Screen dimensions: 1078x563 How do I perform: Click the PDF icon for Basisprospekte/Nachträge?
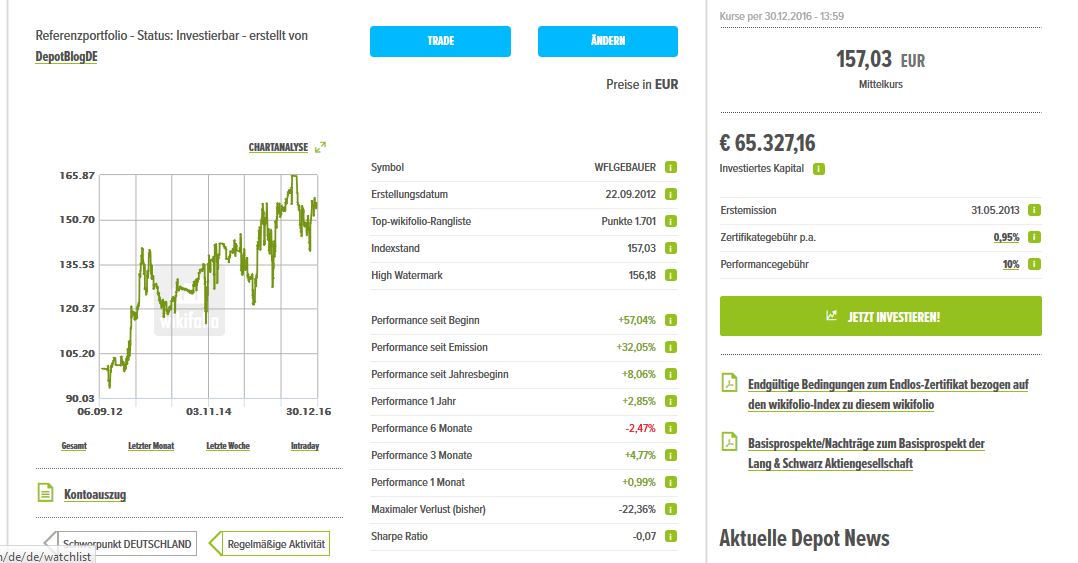[x=730, y=444]
